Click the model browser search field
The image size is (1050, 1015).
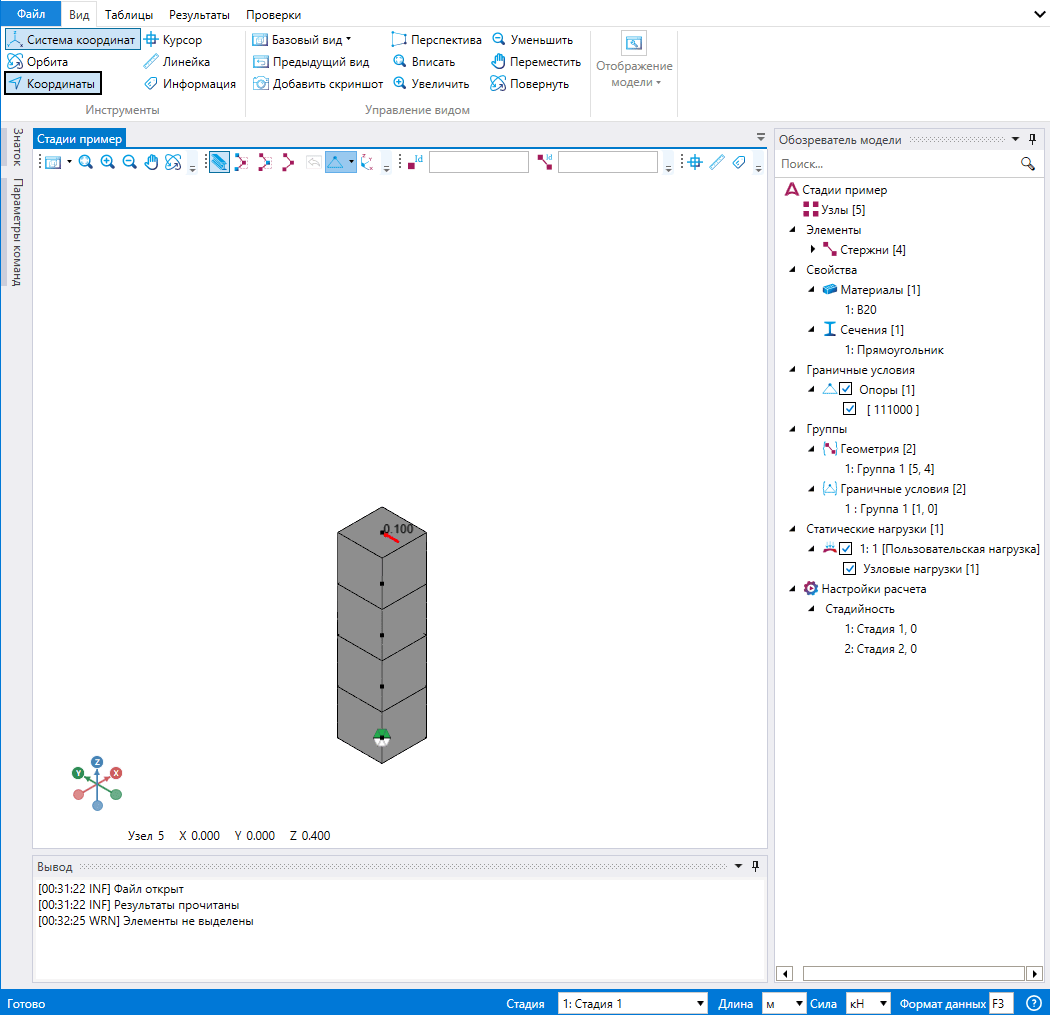coord(897,164)
